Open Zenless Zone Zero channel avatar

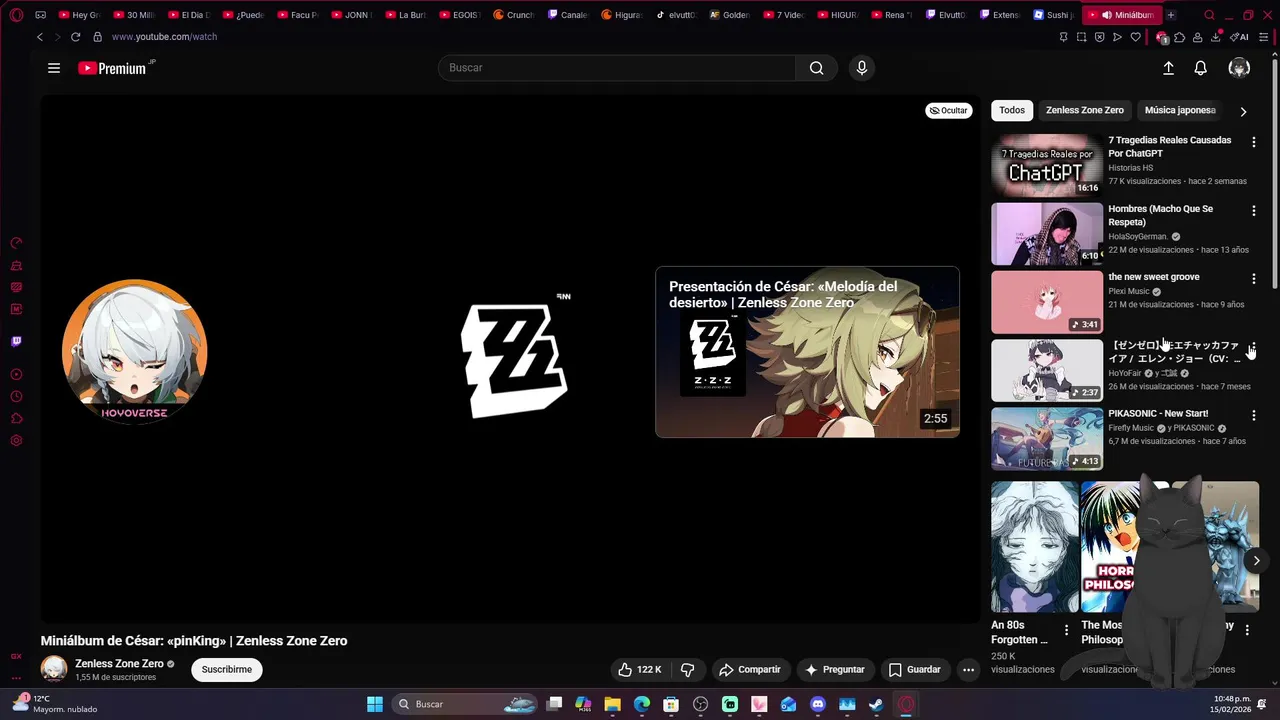[54, 669]
